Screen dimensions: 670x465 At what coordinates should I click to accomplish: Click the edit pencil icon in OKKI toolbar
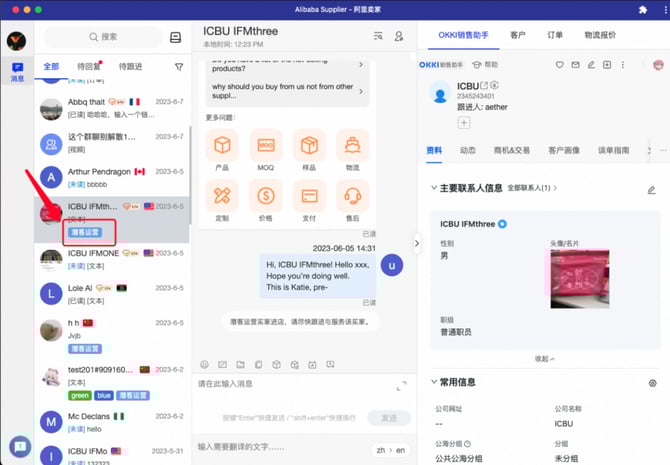tap(591, 65)
